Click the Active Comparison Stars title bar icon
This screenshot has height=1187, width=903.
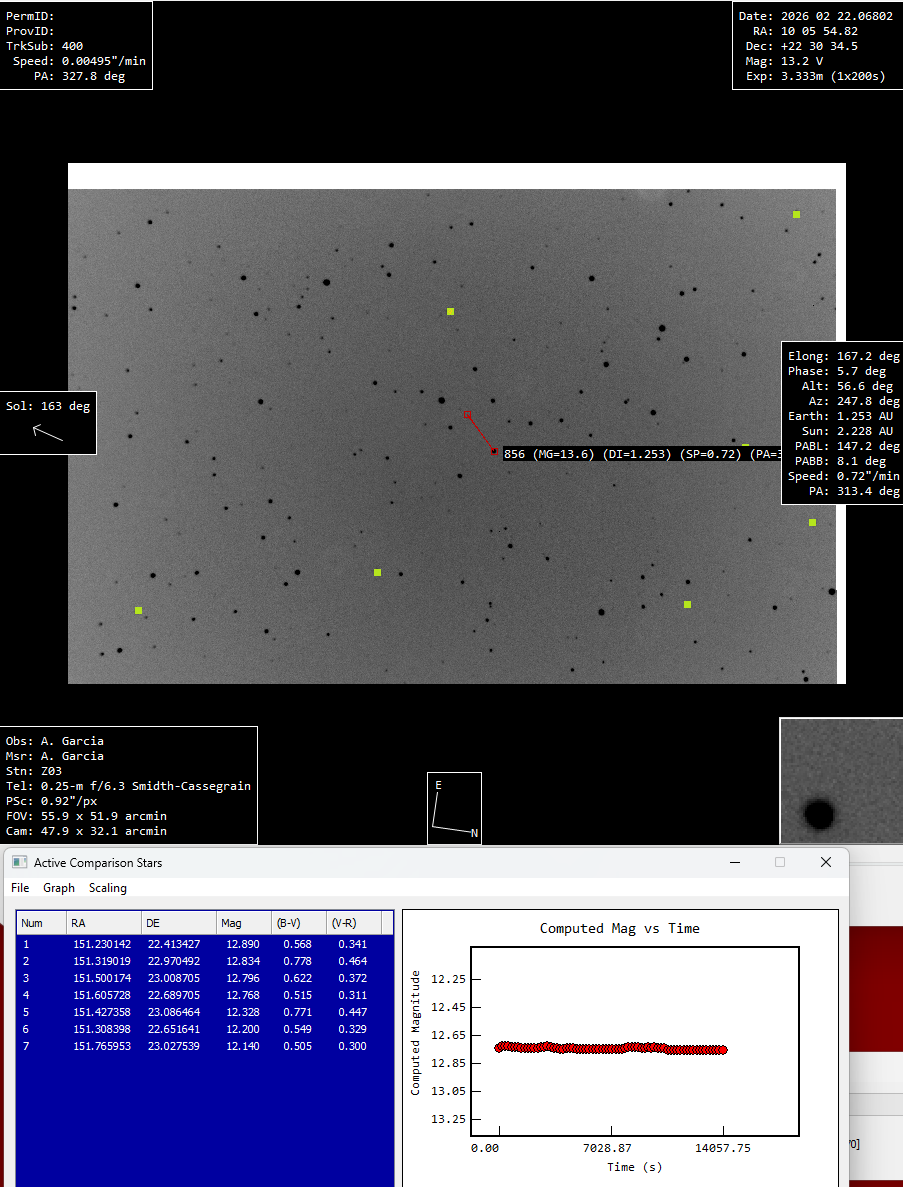(x=18, y=862)
